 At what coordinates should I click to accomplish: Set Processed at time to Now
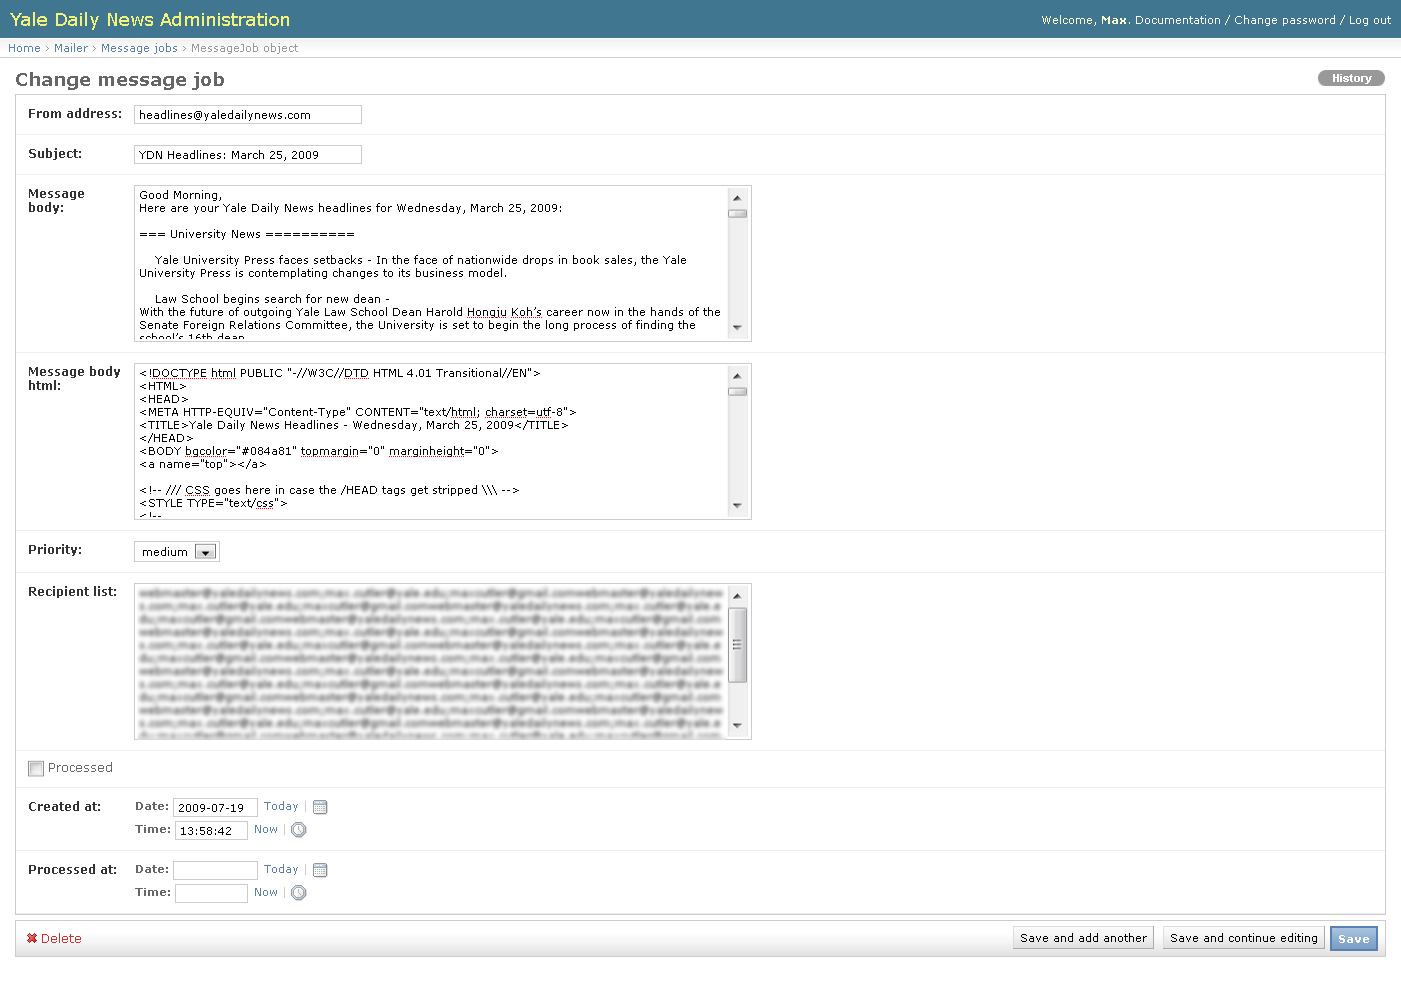(x=266, y=892)
